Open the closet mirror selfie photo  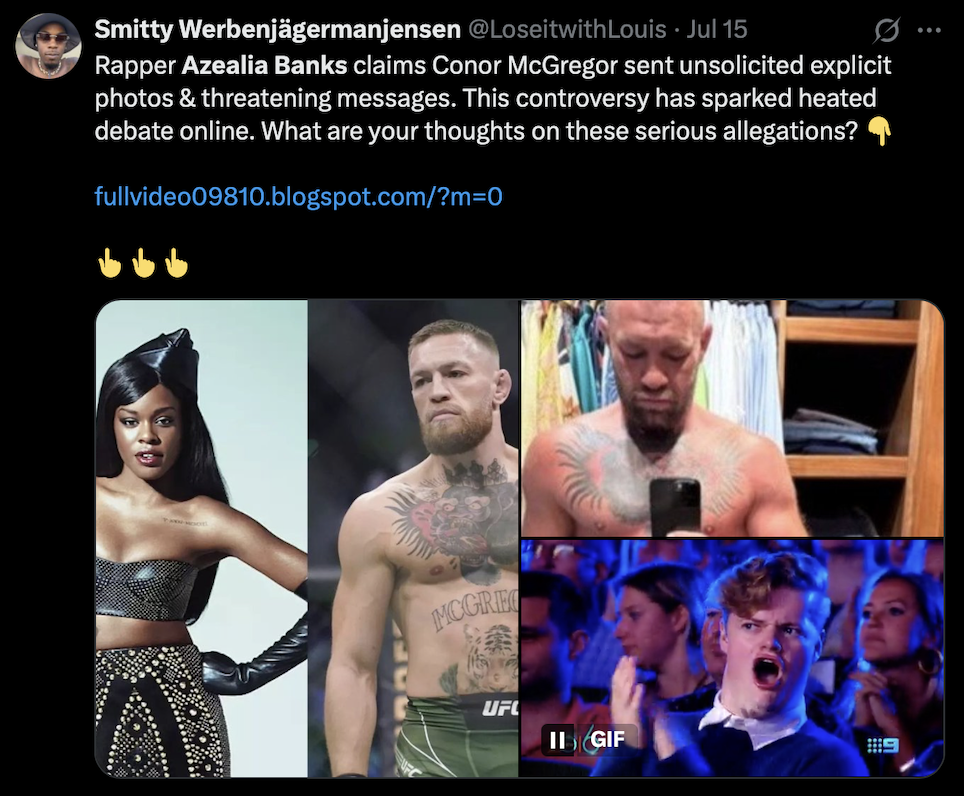[732, 418]
